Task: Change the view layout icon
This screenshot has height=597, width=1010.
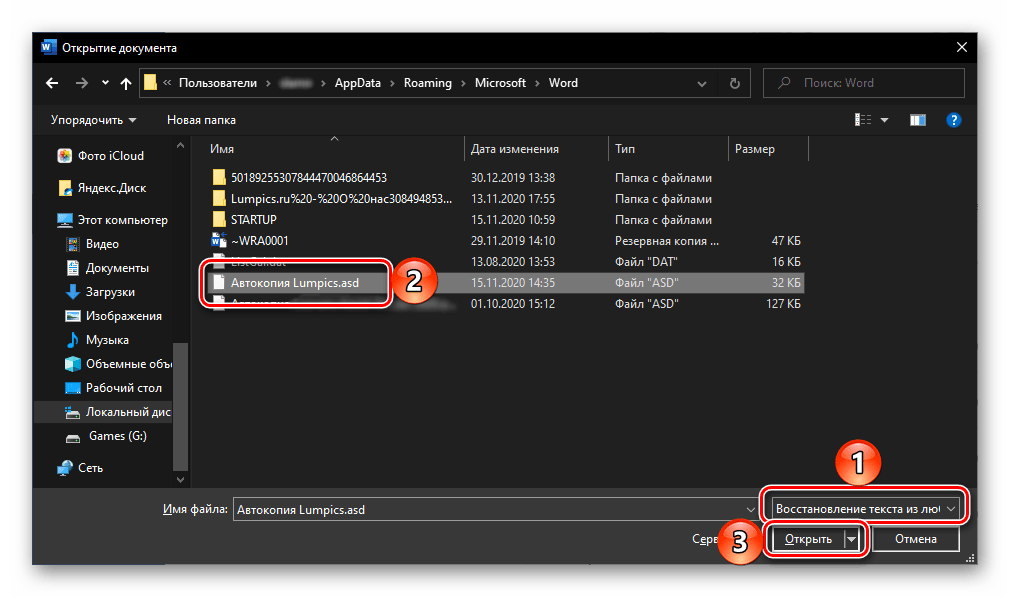Action: [x=864, y=120]
